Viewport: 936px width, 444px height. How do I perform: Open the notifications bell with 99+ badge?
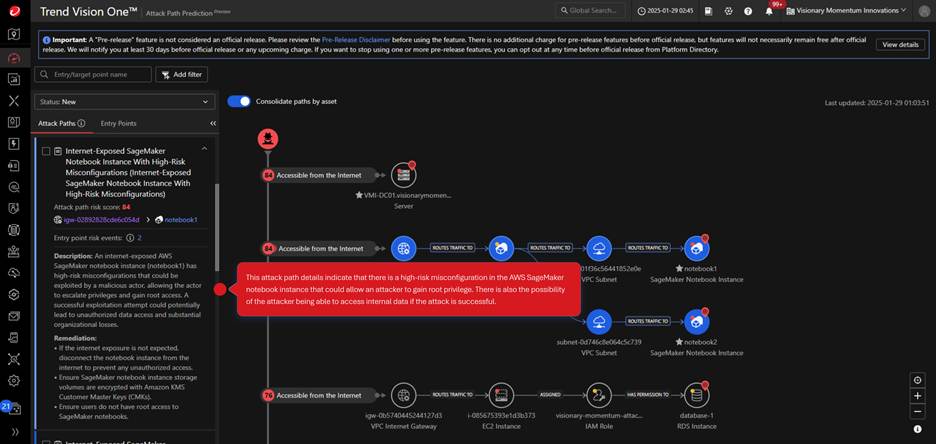pos(770,10)
